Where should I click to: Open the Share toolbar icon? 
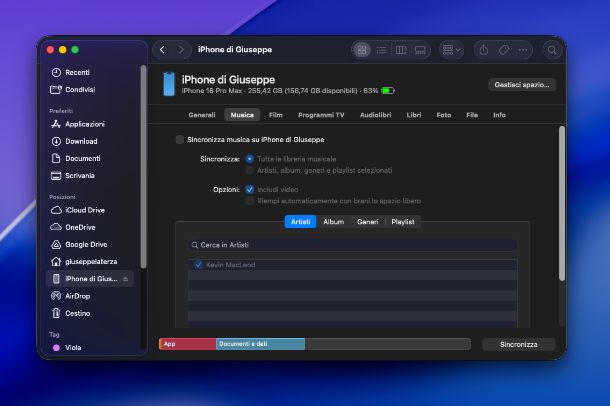[x=484, y=49]
